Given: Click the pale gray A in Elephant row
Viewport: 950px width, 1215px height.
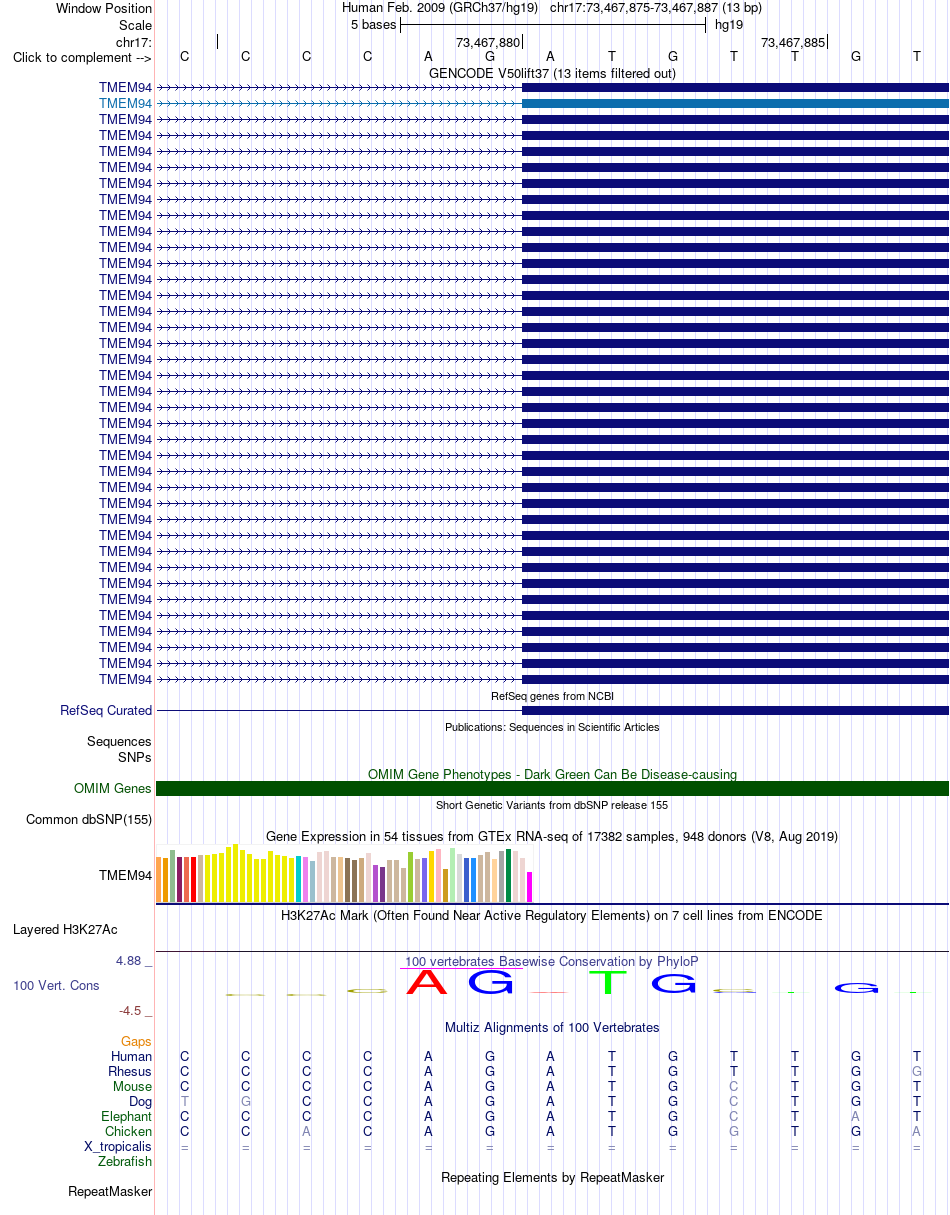Looking at the screenshot, I should pos(855,1116).
